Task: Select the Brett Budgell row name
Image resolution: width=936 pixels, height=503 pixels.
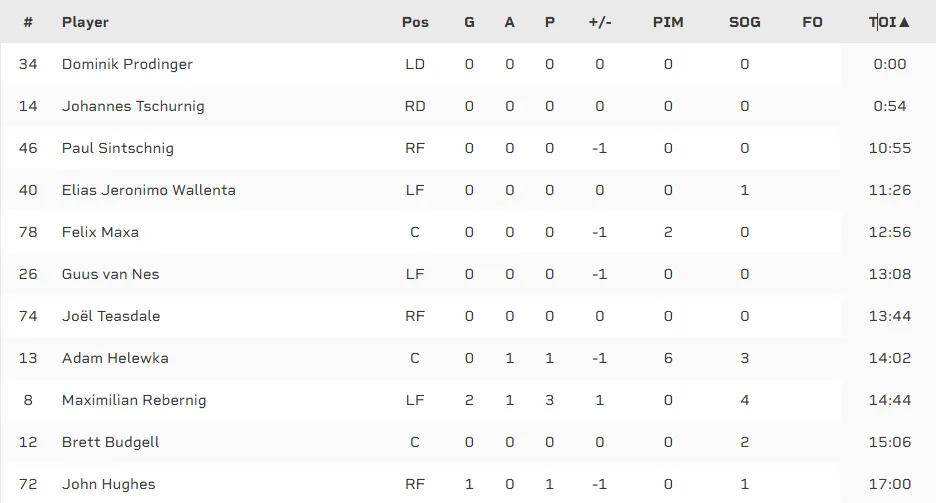Action: [x=110, y=442]
